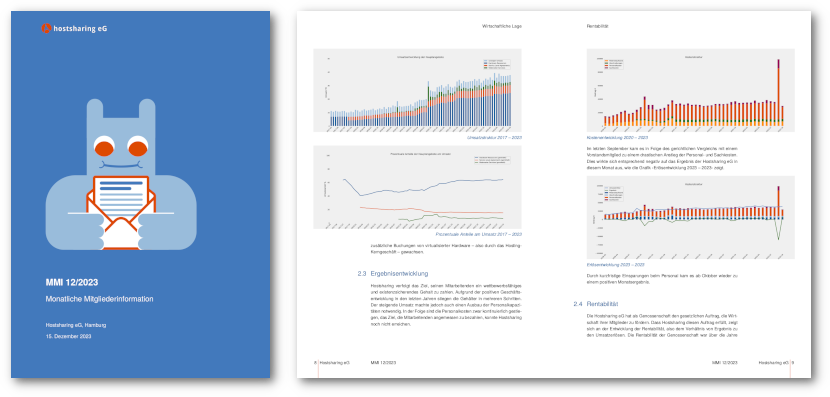Click the Rentabilität header on right page

598,26
